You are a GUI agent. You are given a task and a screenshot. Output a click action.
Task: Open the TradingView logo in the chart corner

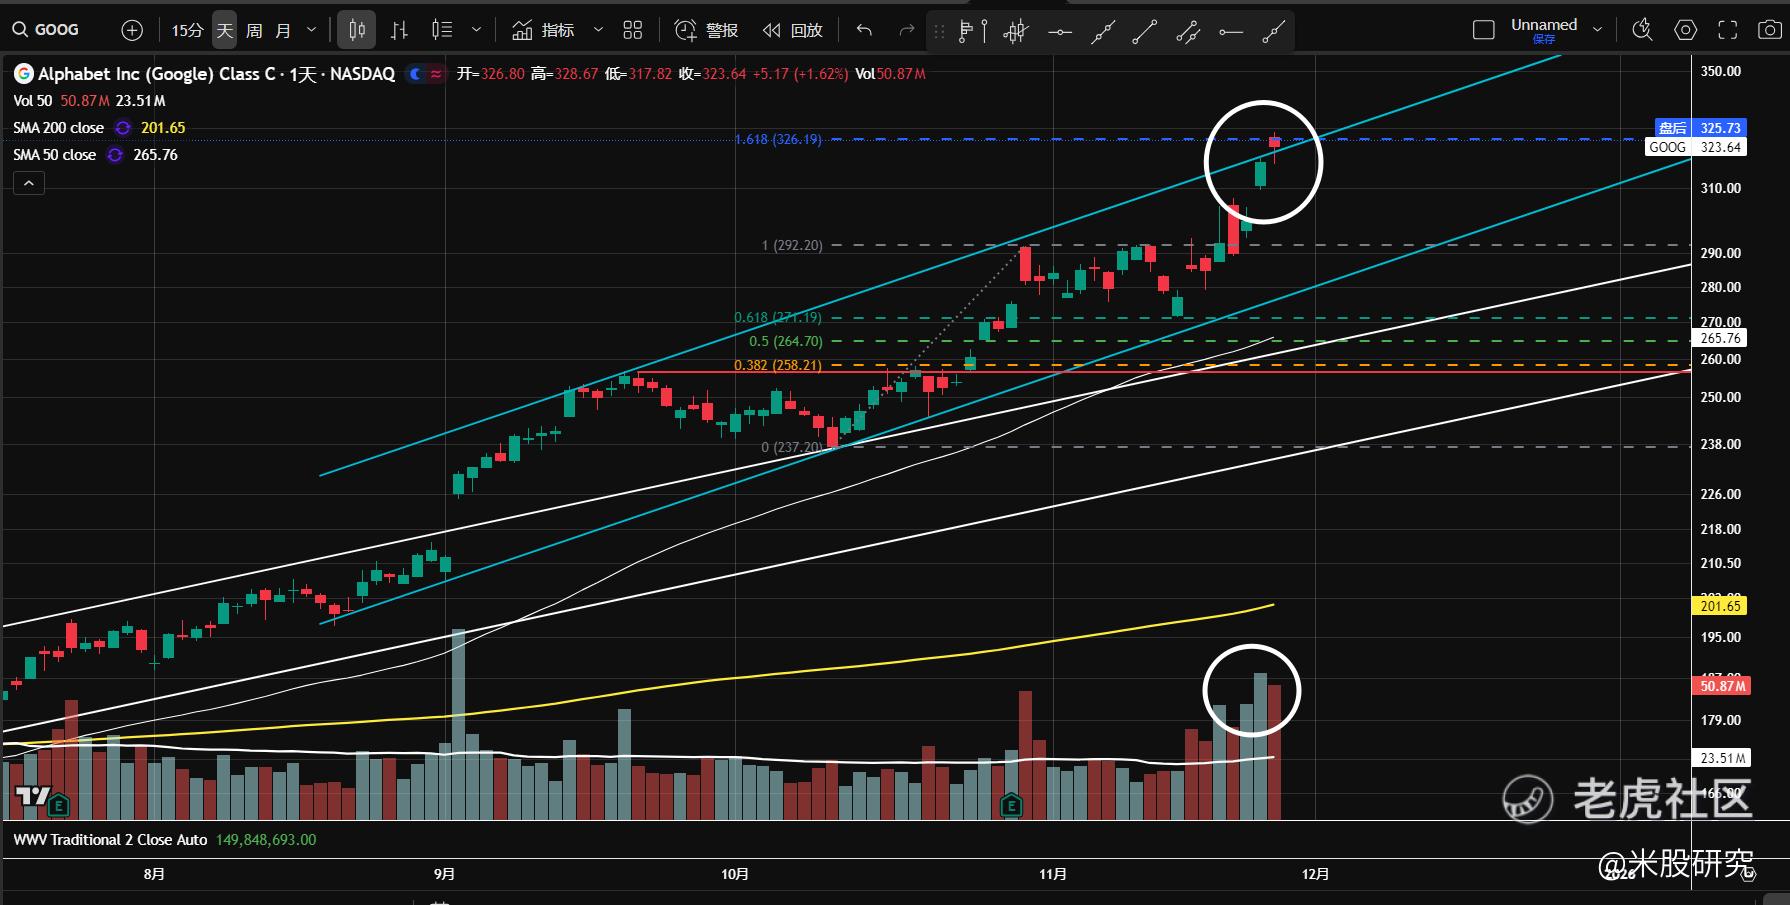point(32,797)
